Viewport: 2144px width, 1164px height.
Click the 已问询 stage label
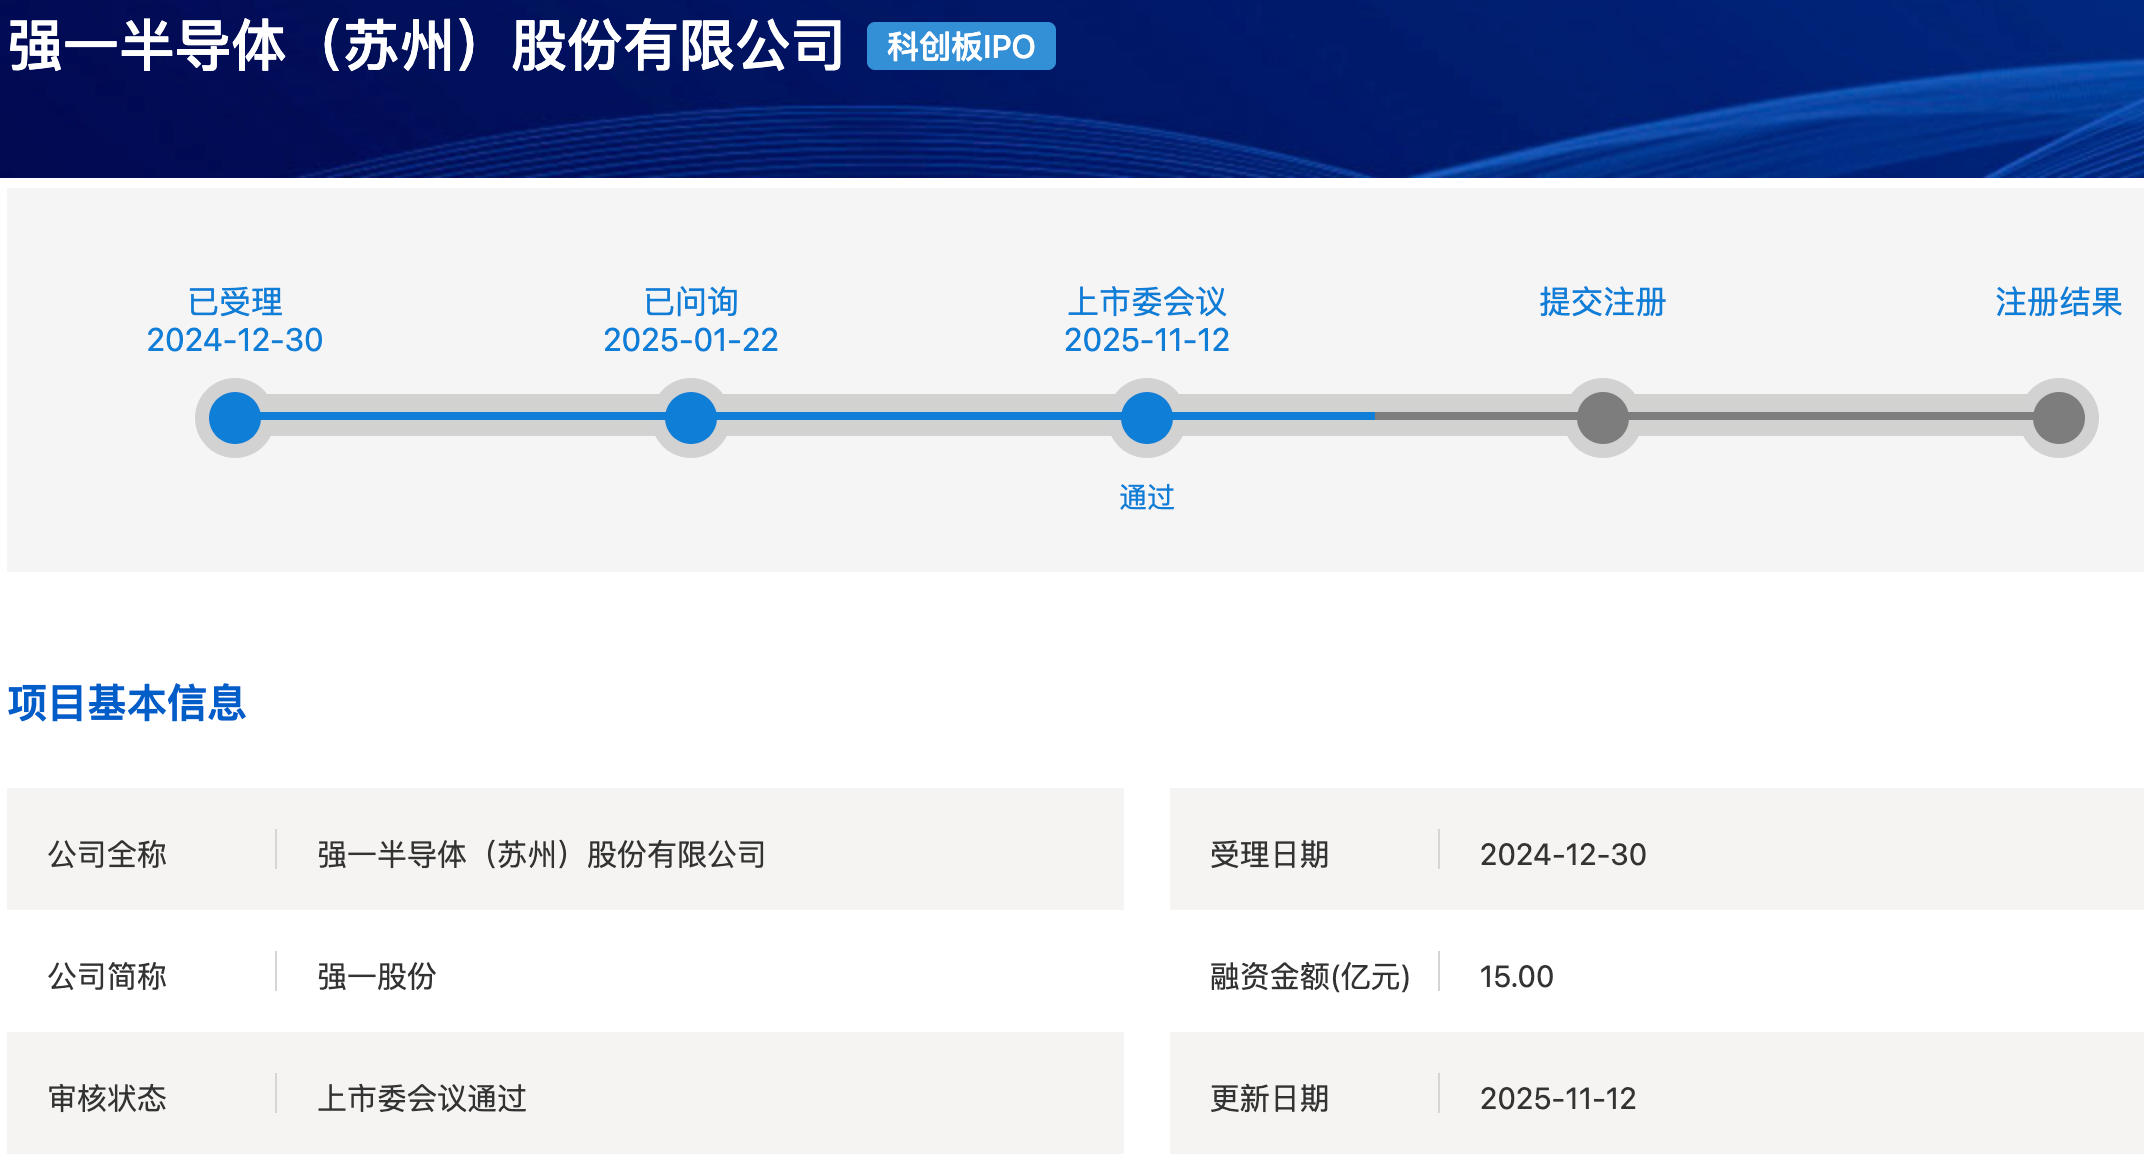[x=691, y=301]
